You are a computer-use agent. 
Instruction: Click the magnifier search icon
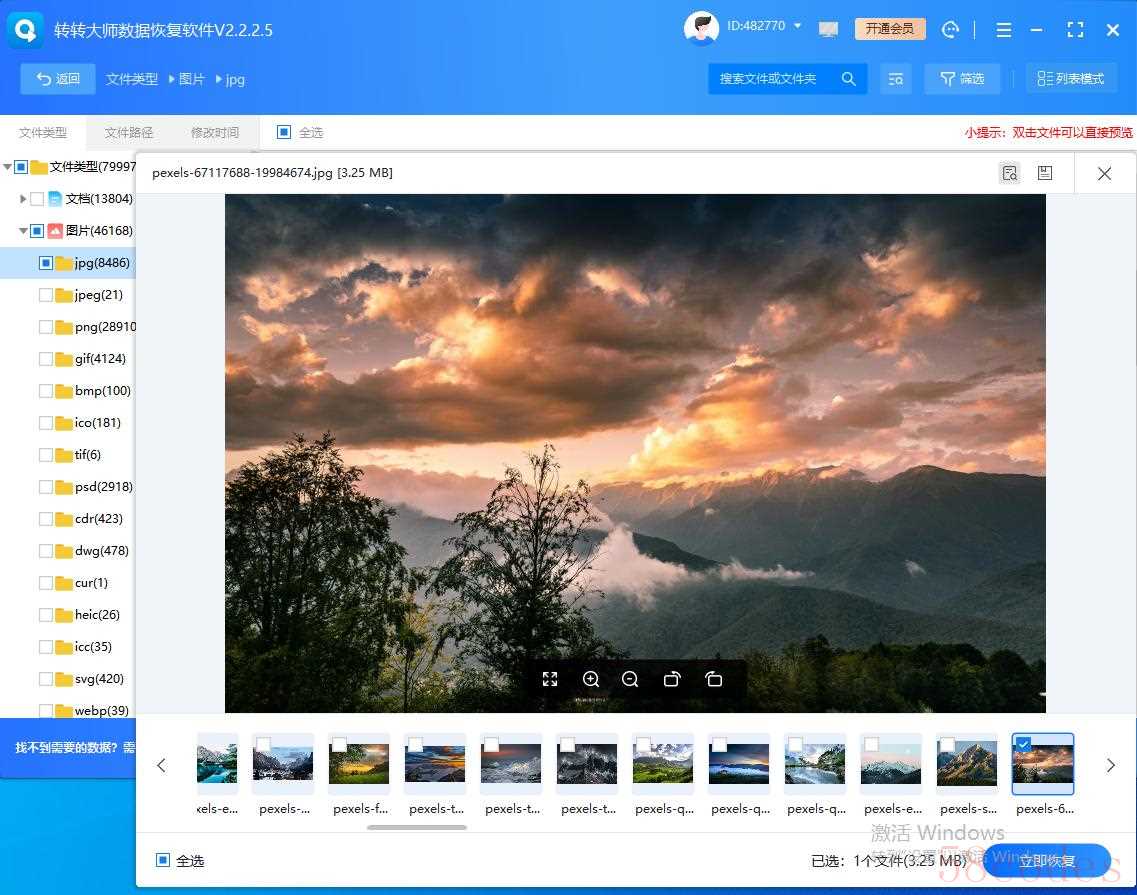pyautogui.click(x=848, y=79)
